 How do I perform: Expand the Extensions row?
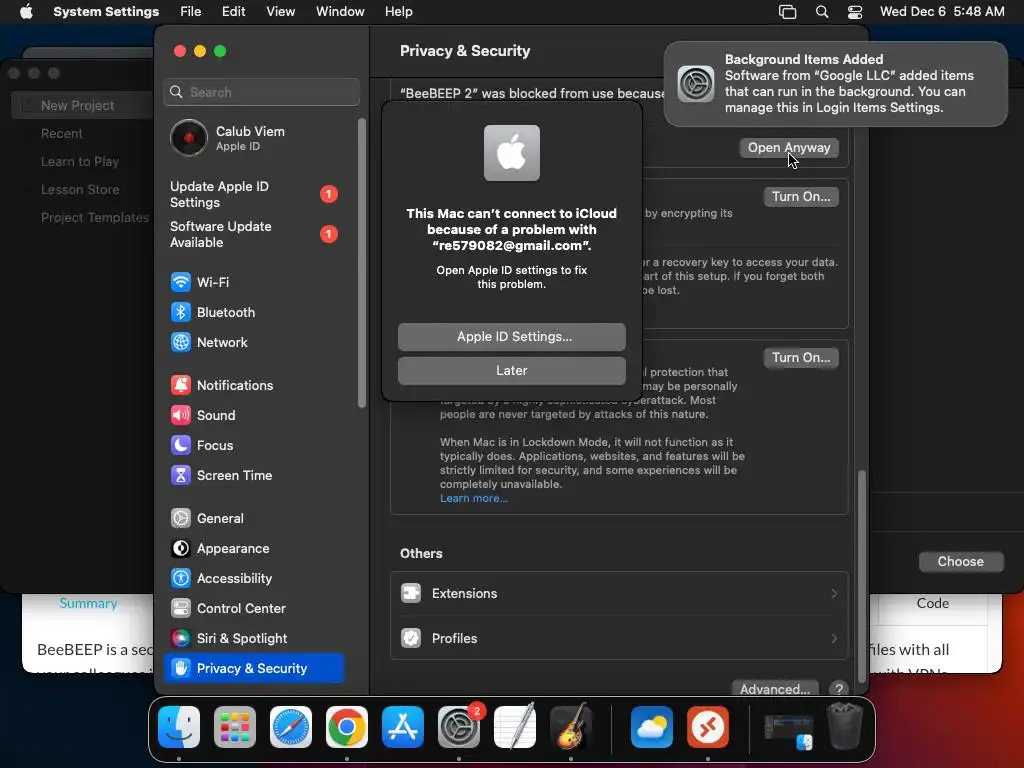pyautogui.click(x=619, y=594)
